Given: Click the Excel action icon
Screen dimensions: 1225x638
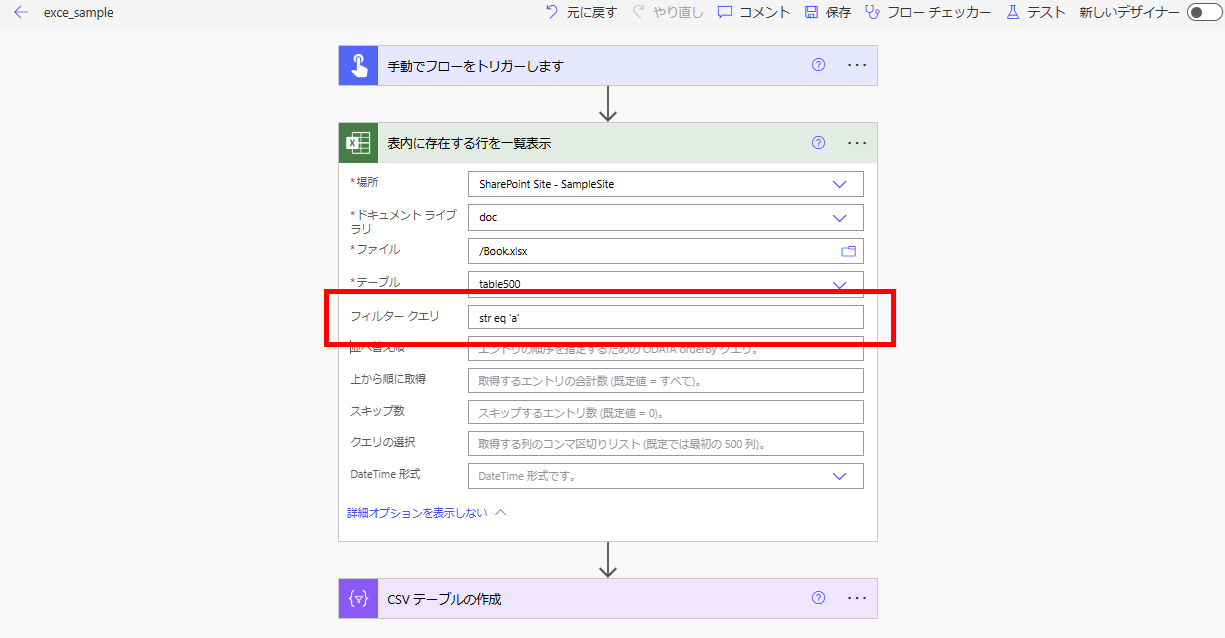Looking at the screenshot, I should [358, 142].
